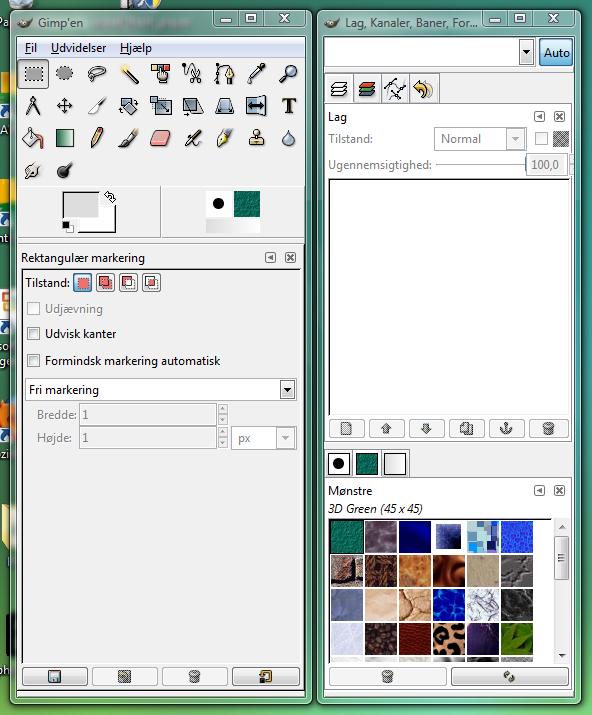
Task: Switch to the Gradients tab
Action: (x=395, y=464)
